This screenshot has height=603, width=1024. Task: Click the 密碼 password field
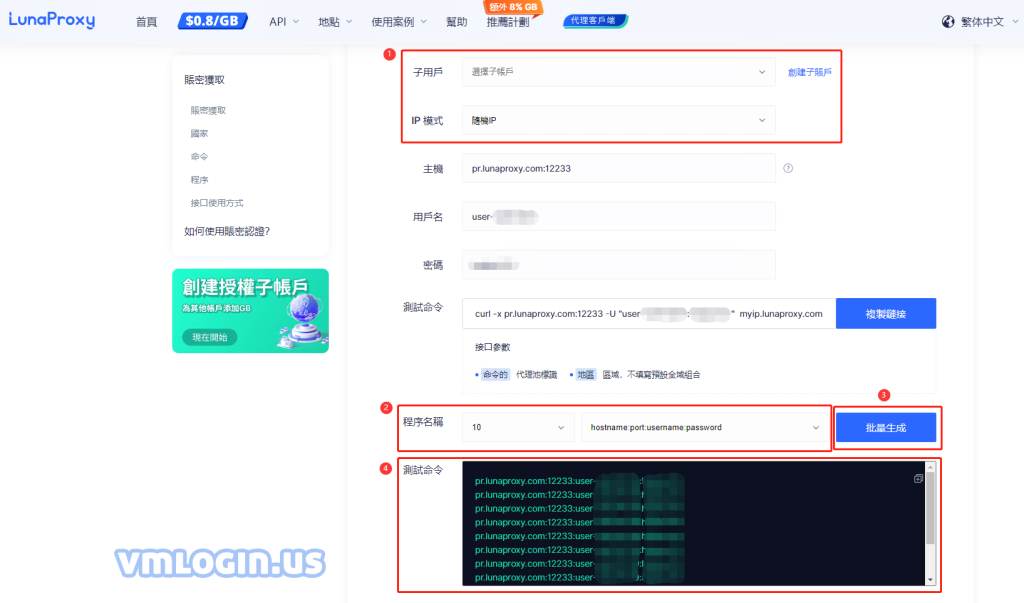point(618,265)
